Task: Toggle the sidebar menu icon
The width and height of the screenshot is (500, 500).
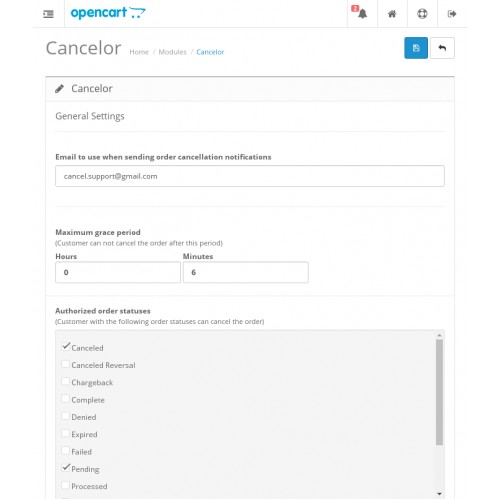Action: (49, 14)
